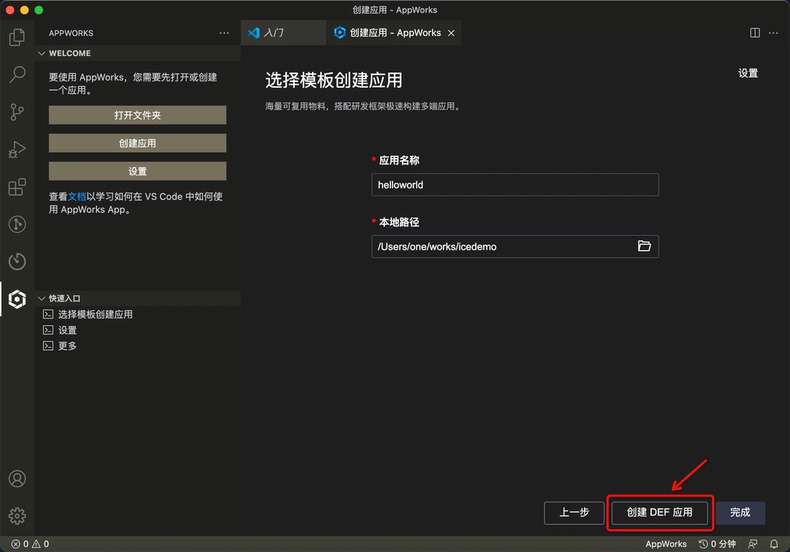Image resolution: width=790 pixels, height=552 pixels.
Task: Open the Extensions view
Action: [17, 187]
